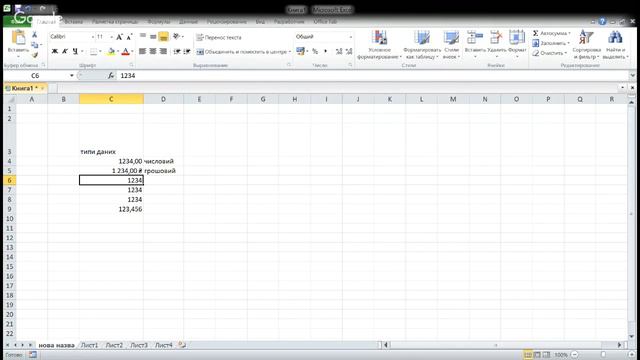
Task: Open Найти и выделить binoculars icon
Action: [x=615, y=38]
